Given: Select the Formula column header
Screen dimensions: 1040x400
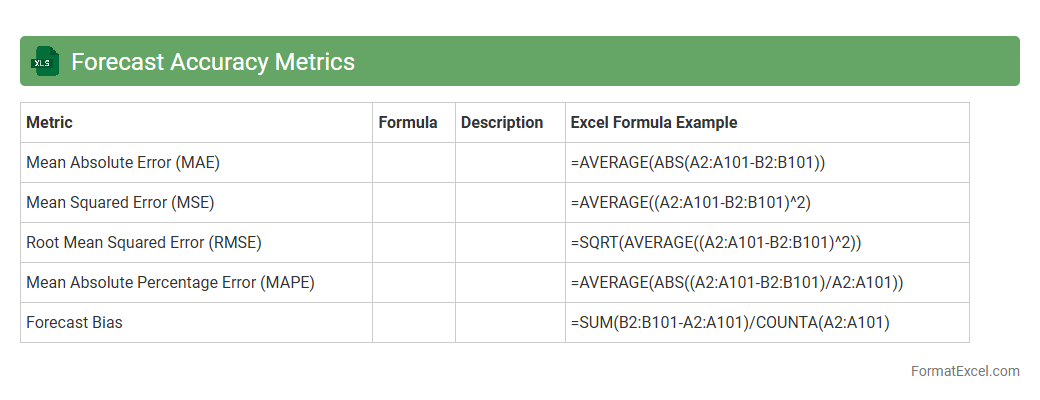Looking at the screenshot, I should pyautogui.click(x=408, y=123).
